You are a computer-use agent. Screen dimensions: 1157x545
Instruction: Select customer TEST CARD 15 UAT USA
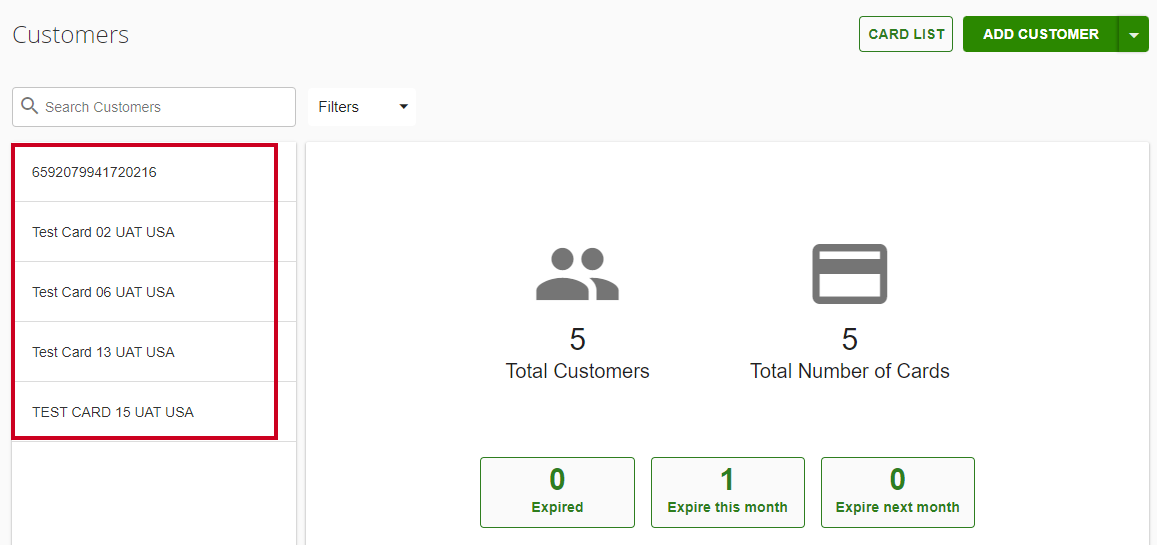154,412
